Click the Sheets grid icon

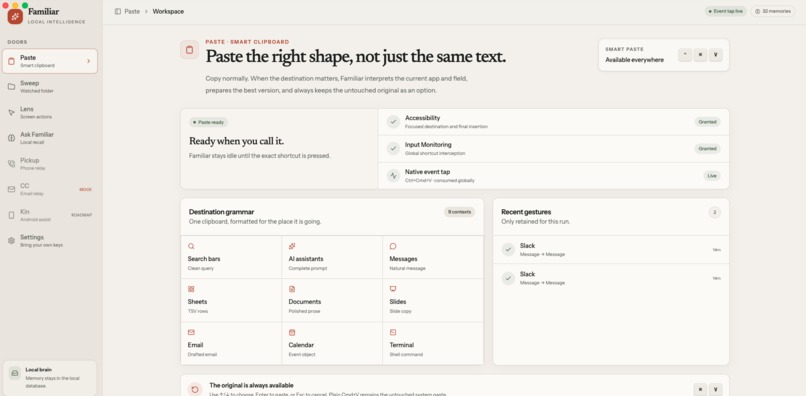[x=191, y=289]
